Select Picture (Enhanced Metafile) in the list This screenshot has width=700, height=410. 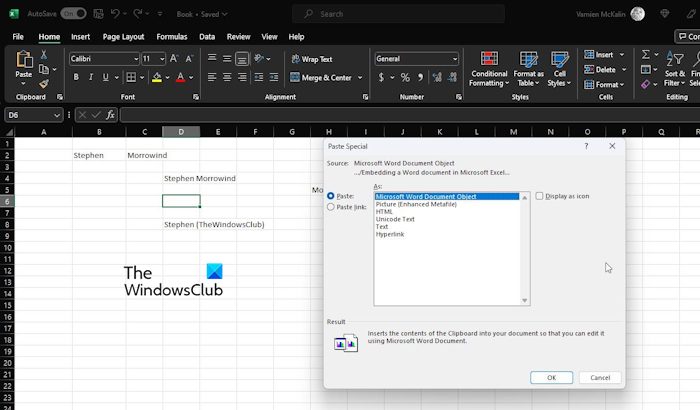[x=416, y=204]
